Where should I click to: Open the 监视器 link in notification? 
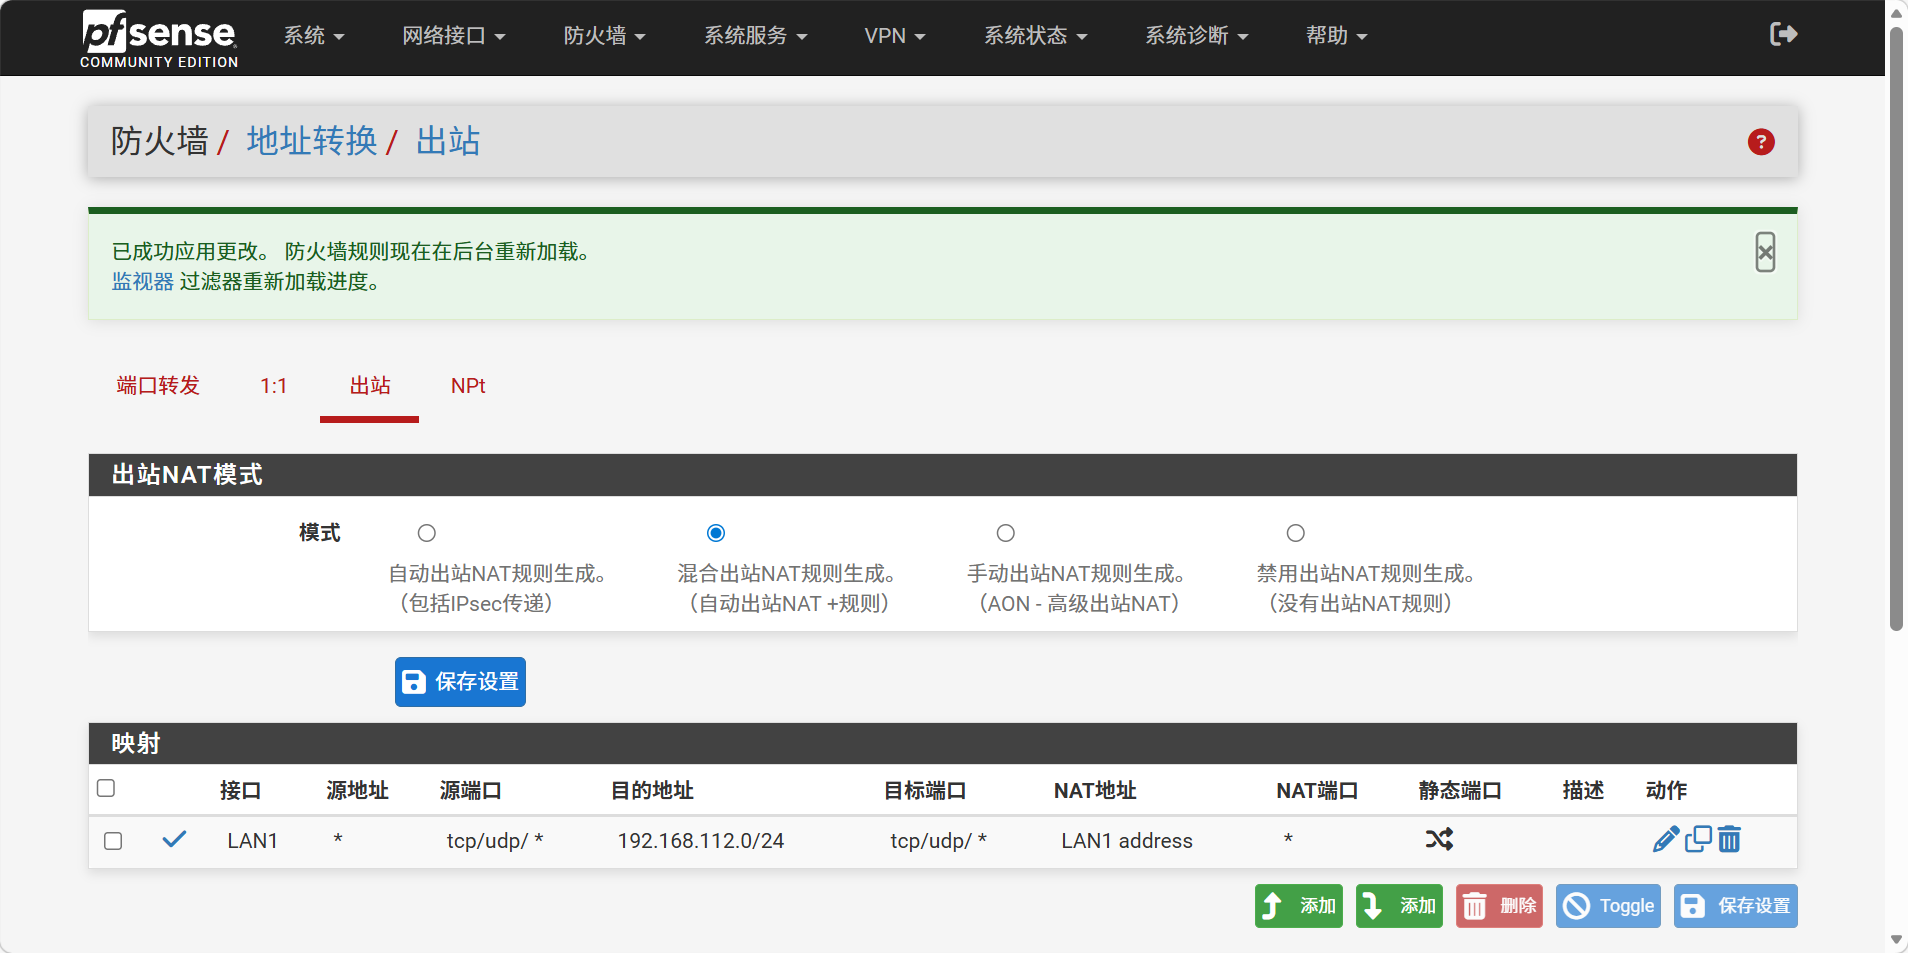point(143,282)
